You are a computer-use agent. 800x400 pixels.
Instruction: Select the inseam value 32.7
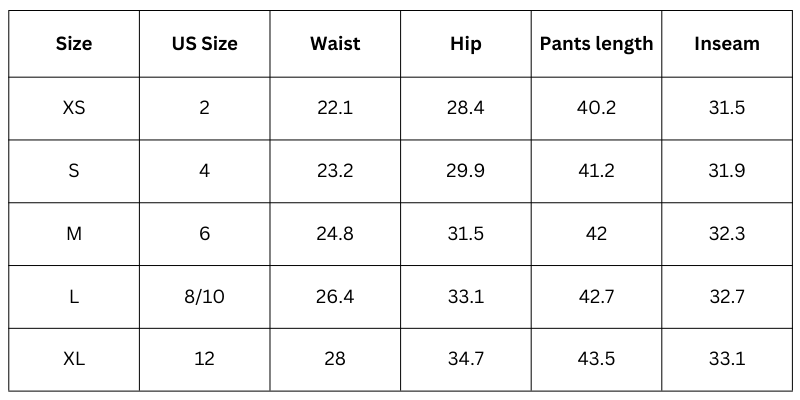pyautogui.click(x=726, y=296)
